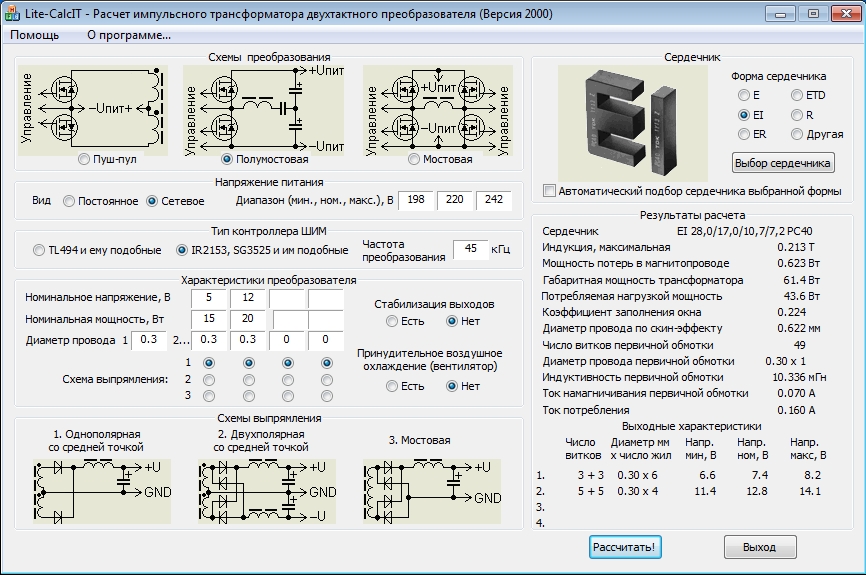Click the nominal power field with 20
Image resolution: width=866 pixels, height=575 pixels.
coord(248,319)
